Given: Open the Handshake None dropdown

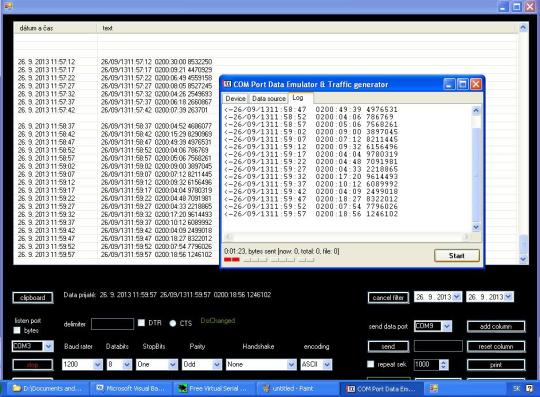Looking at the screenshot, I should [x=291, y=364].
